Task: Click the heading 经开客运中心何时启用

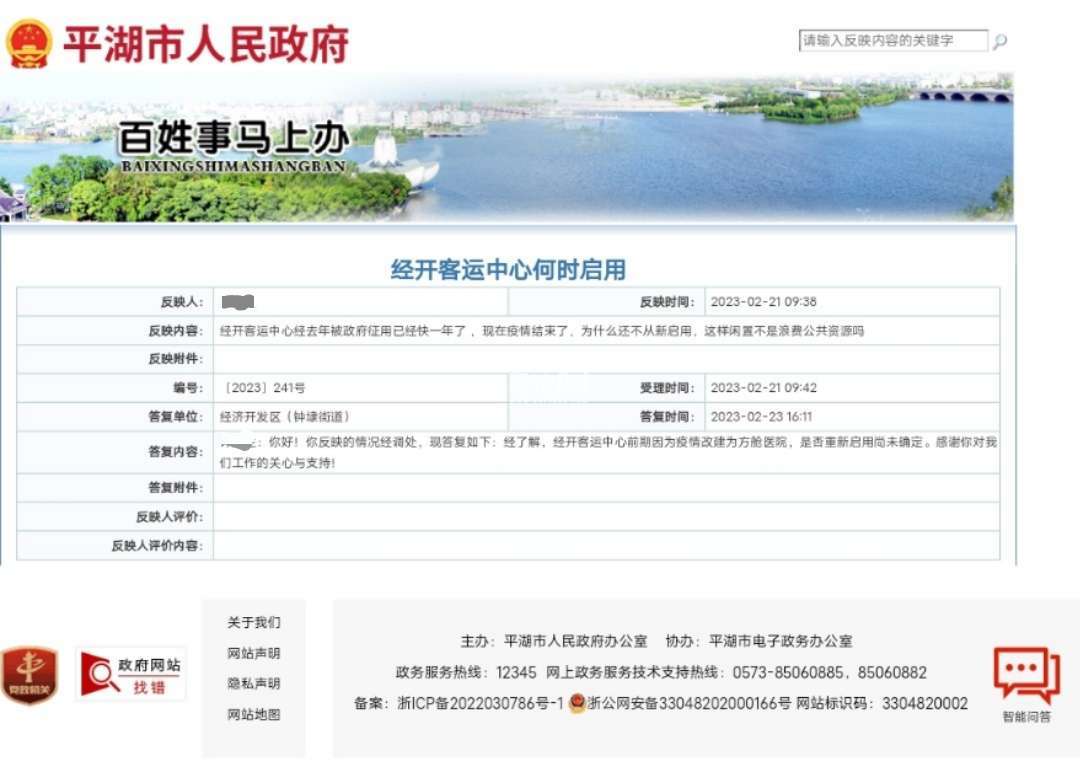Action: coord(508,269)
